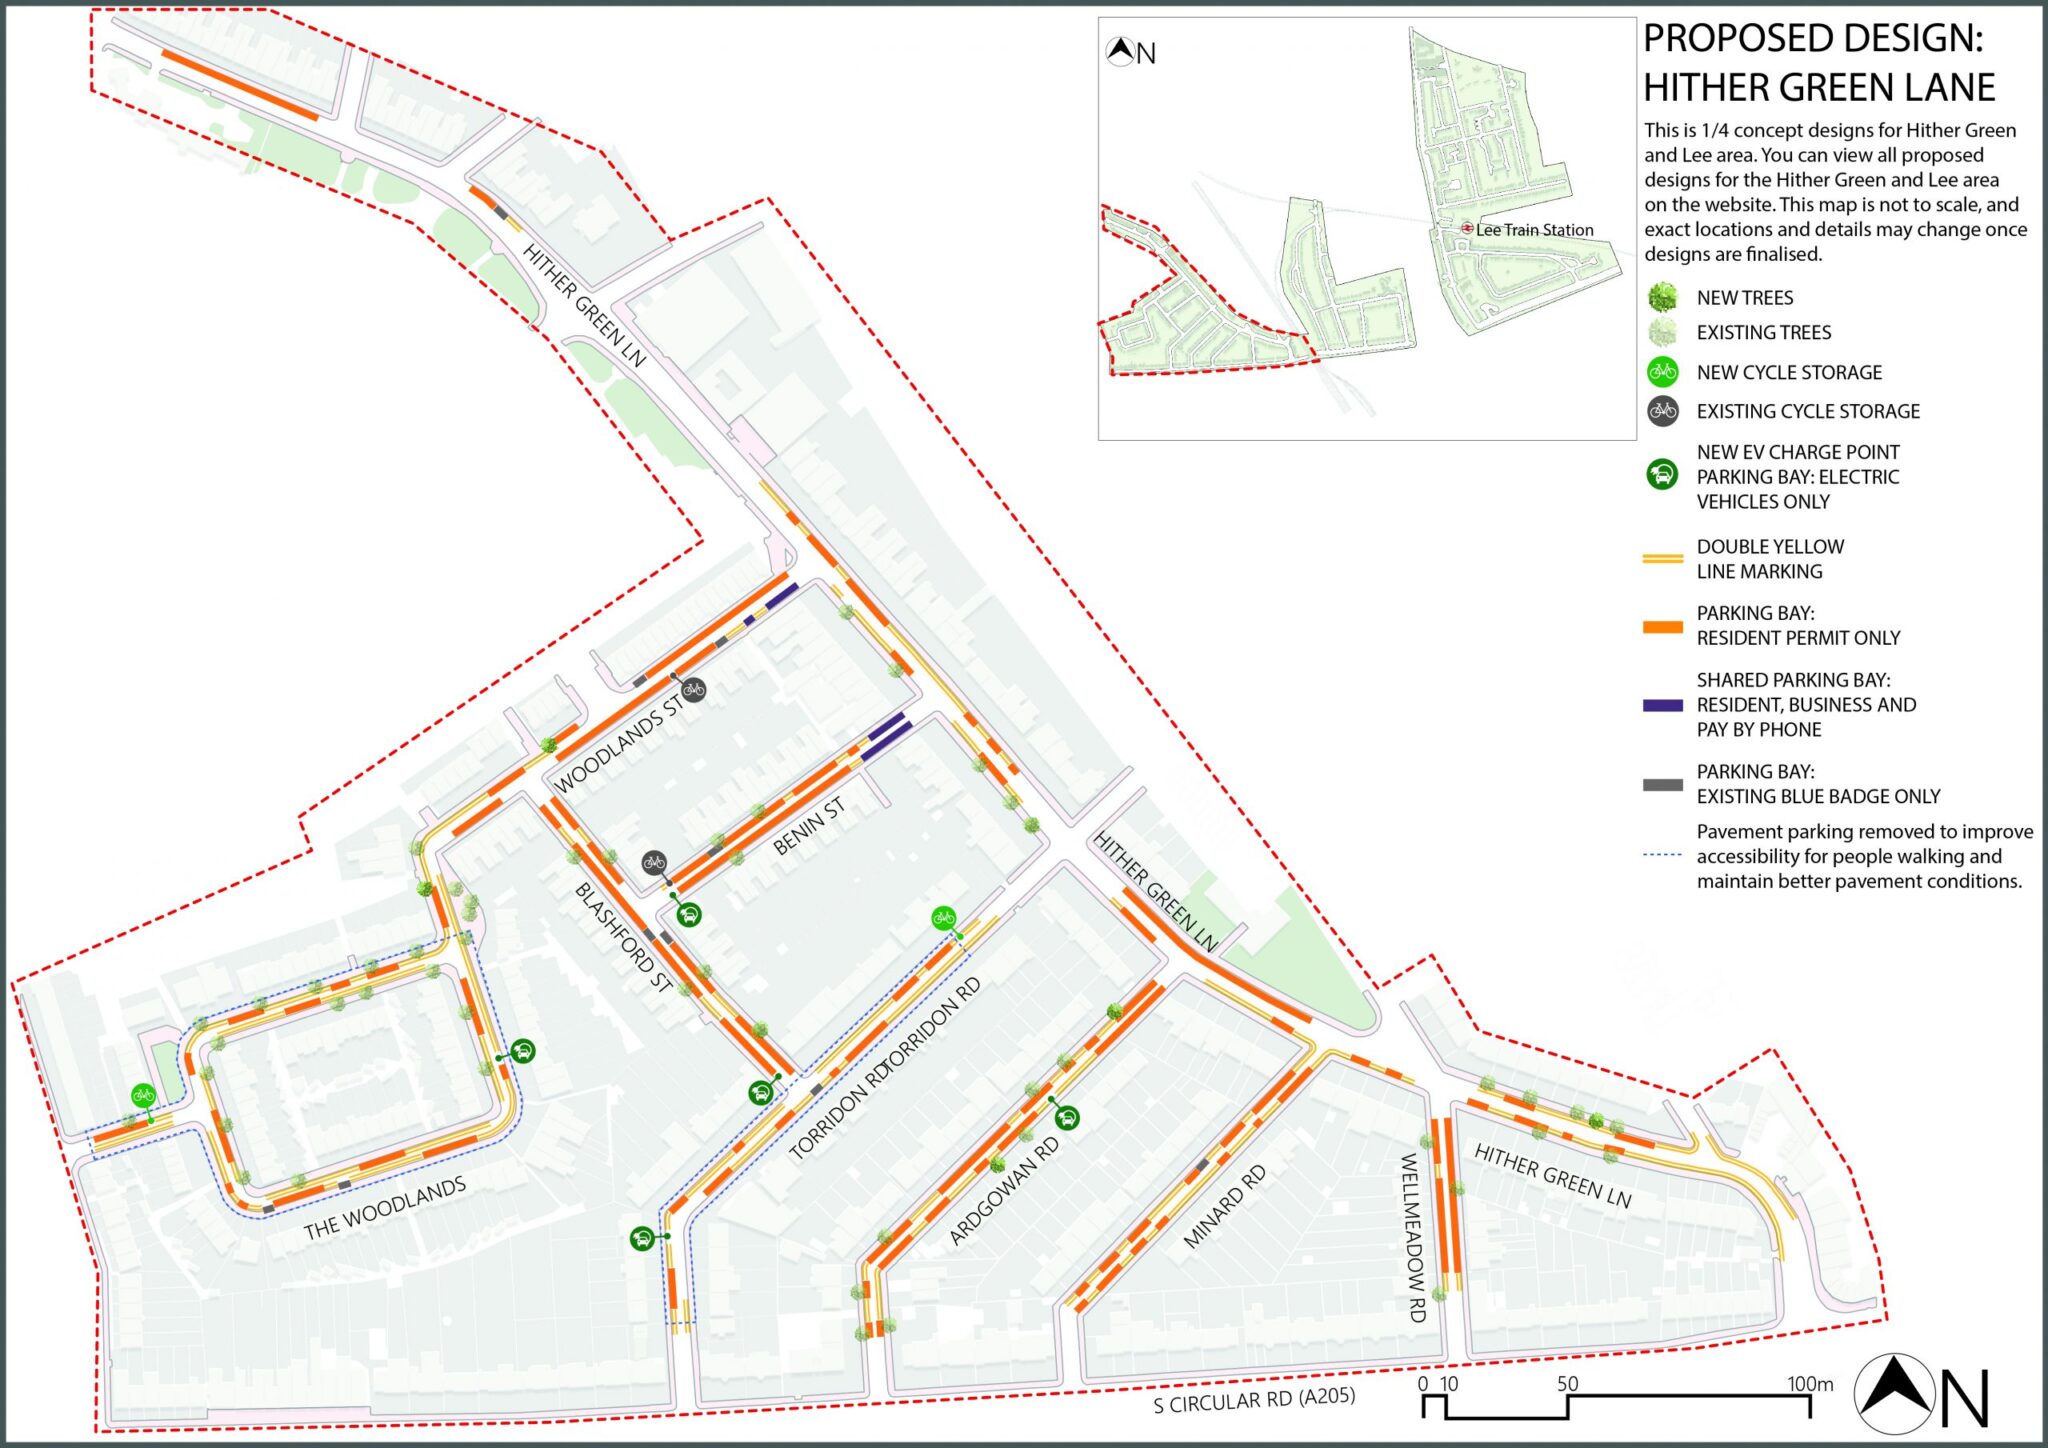Click the NEW CYCLE STORAGE green bike icon

[x=1664, y=372]
